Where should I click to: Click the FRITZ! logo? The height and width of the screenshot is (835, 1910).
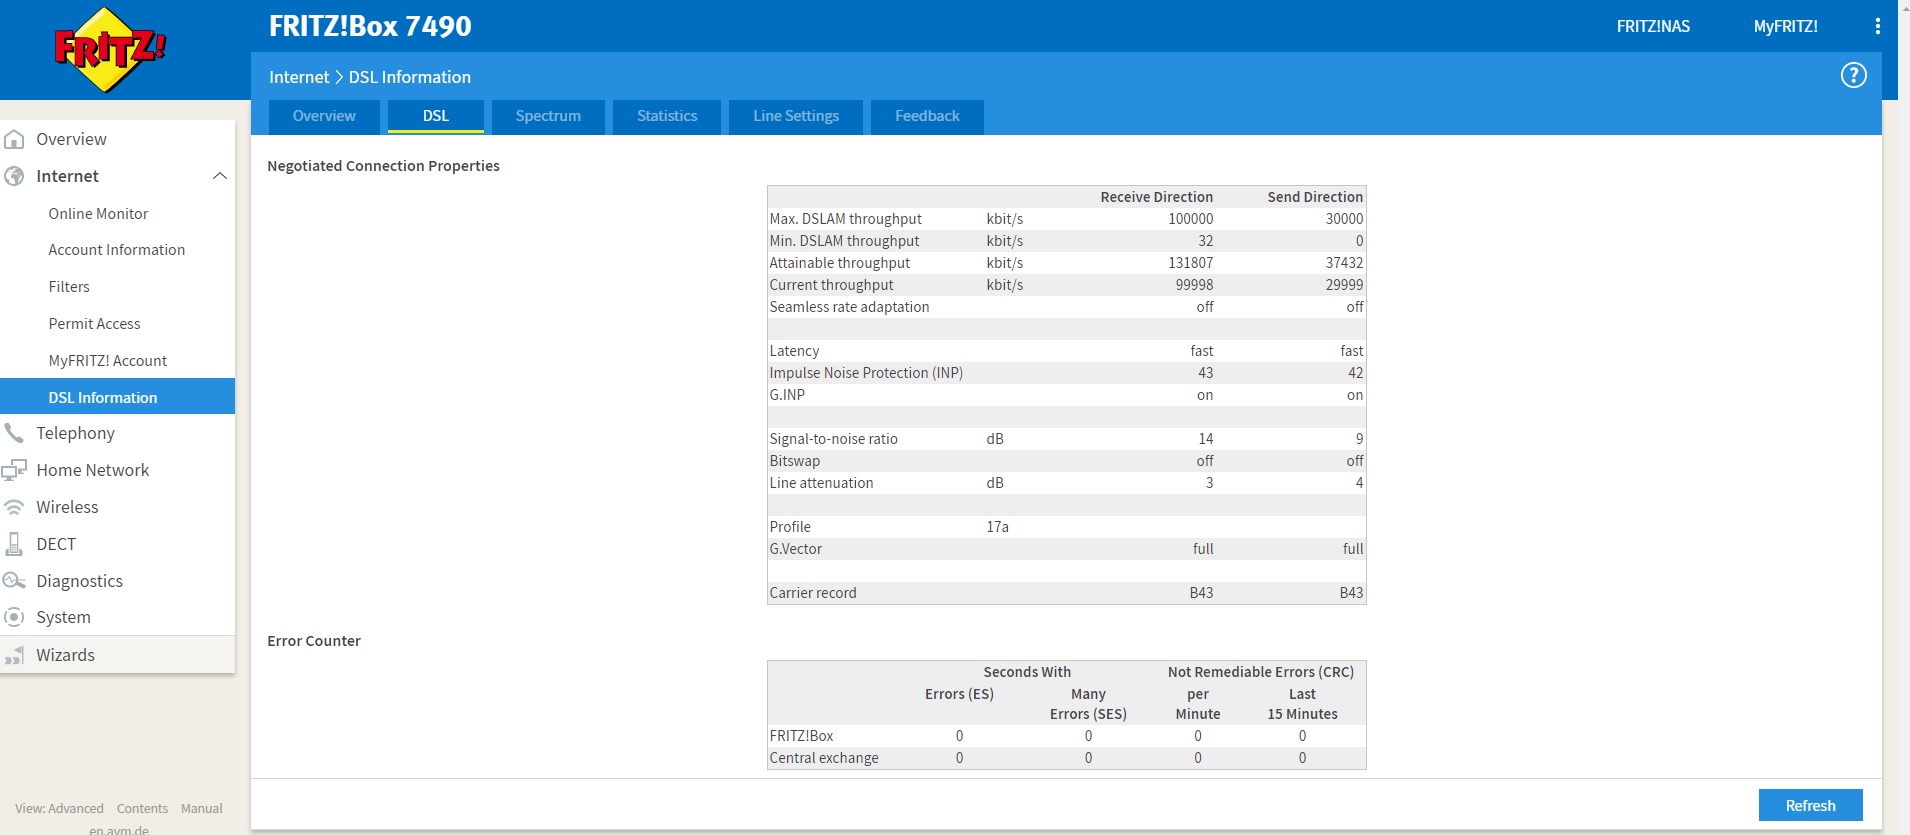point(109,50)
